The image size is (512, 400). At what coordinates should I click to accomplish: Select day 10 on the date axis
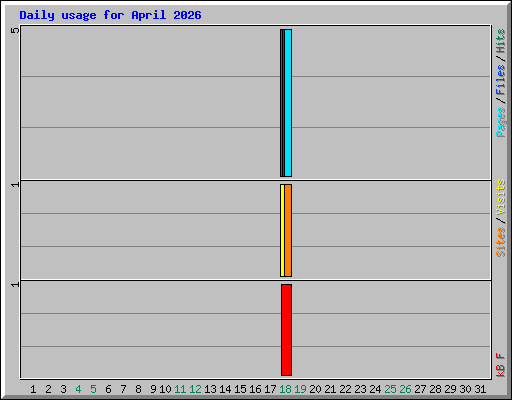coord(165,389)
